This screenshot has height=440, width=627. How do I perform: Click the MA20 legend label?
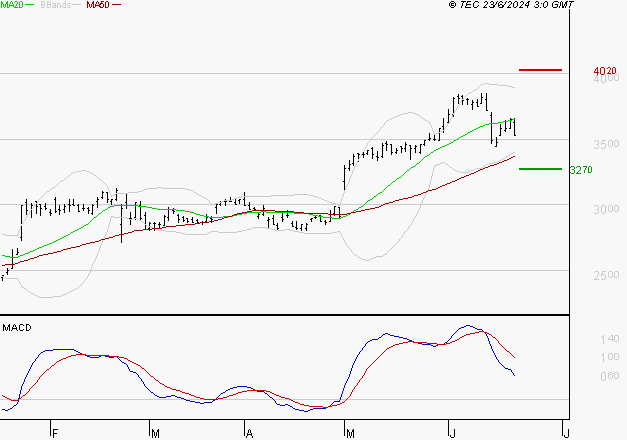click(12, 5)
